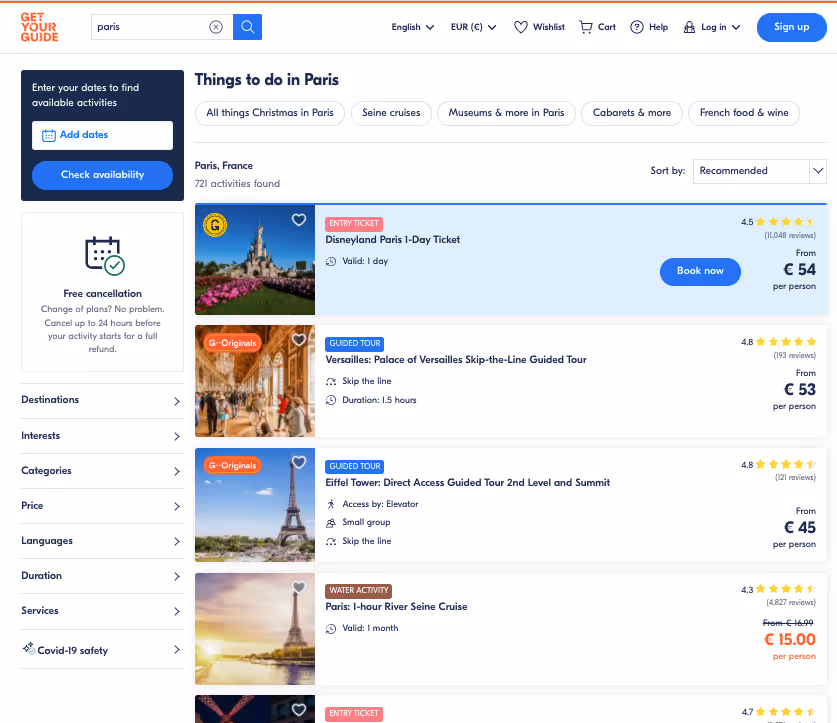Screen dimensions: 837x723
Task: Open the EUR (€) currency dropdown
Action: coord(473,27)
